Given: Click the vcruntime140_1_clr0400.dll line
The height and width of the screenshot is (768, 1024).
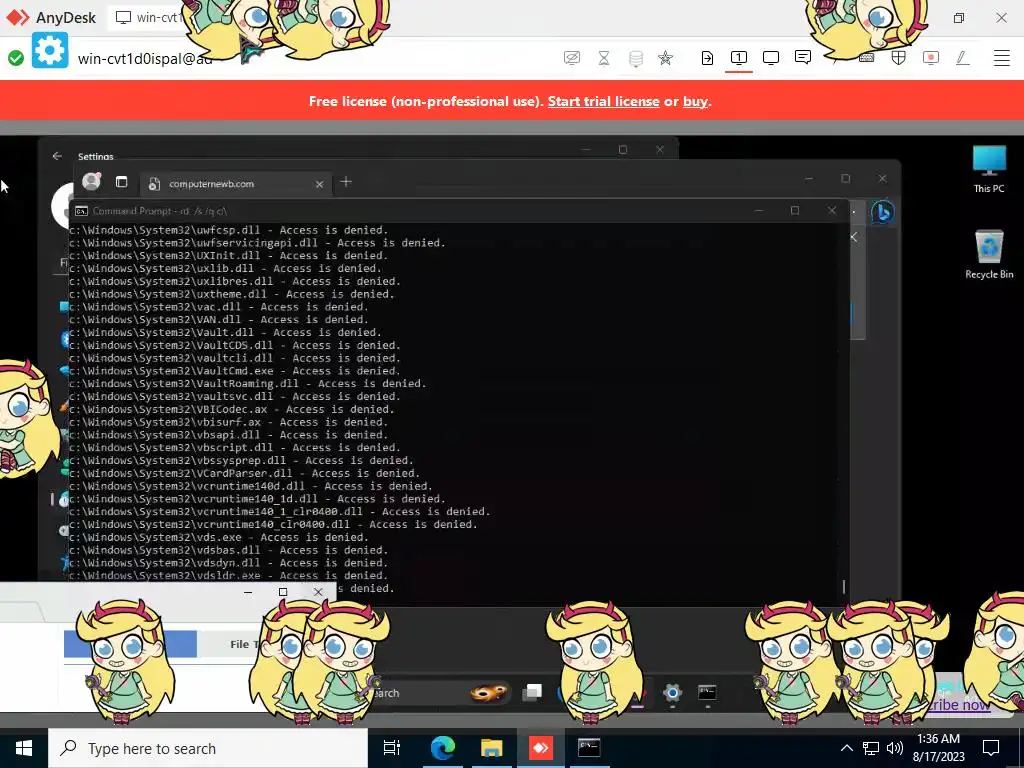Looking at the screenshot, I should 280,511.
